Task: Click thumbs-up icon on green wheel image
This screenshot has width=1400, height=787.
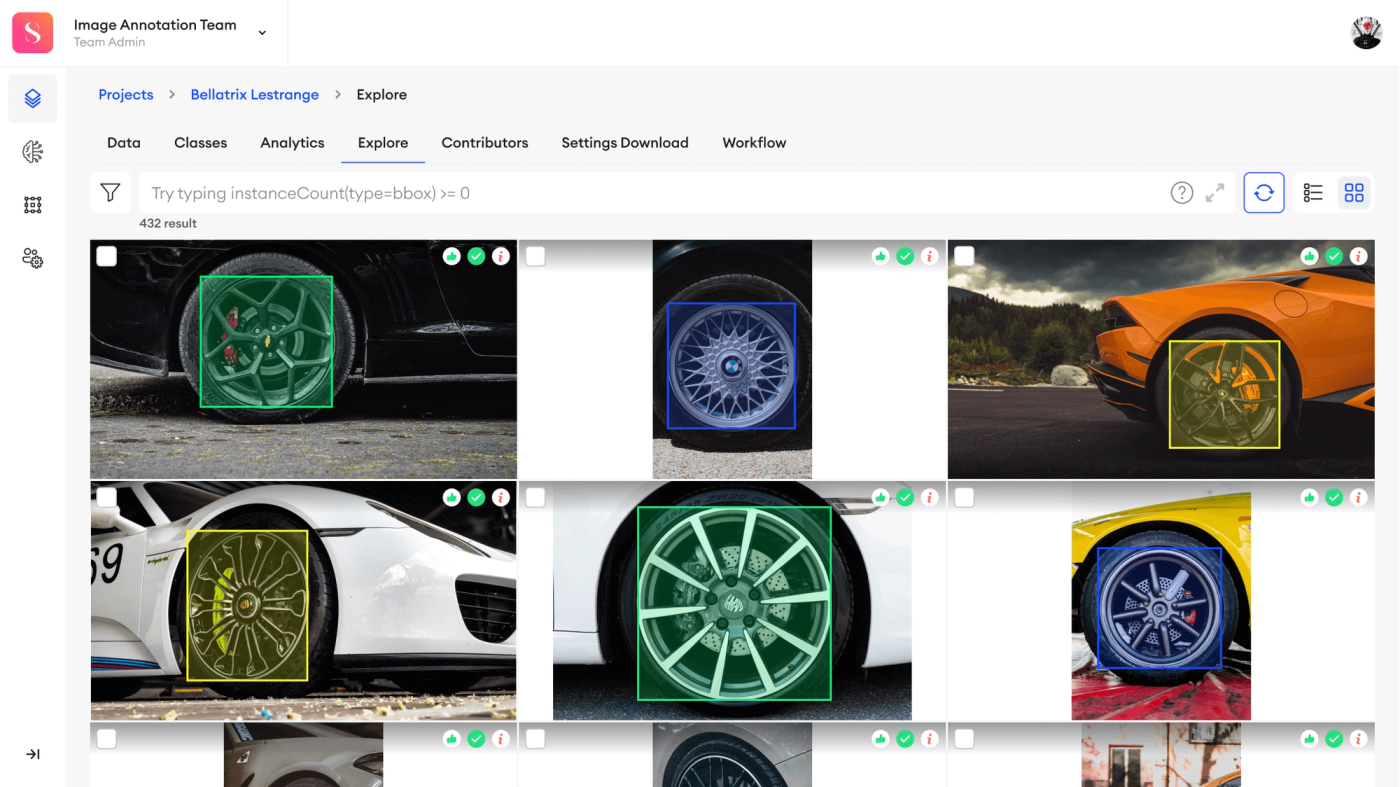Action: [452, 256]
